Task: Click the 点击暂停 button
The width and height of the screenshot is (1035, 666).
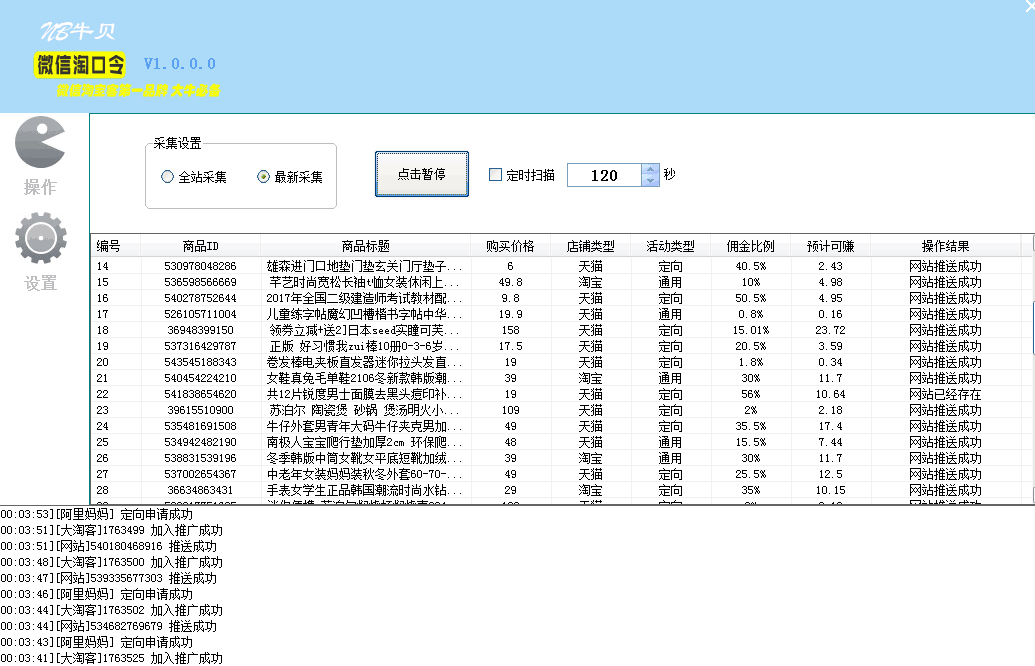Action: click(422, 174)
